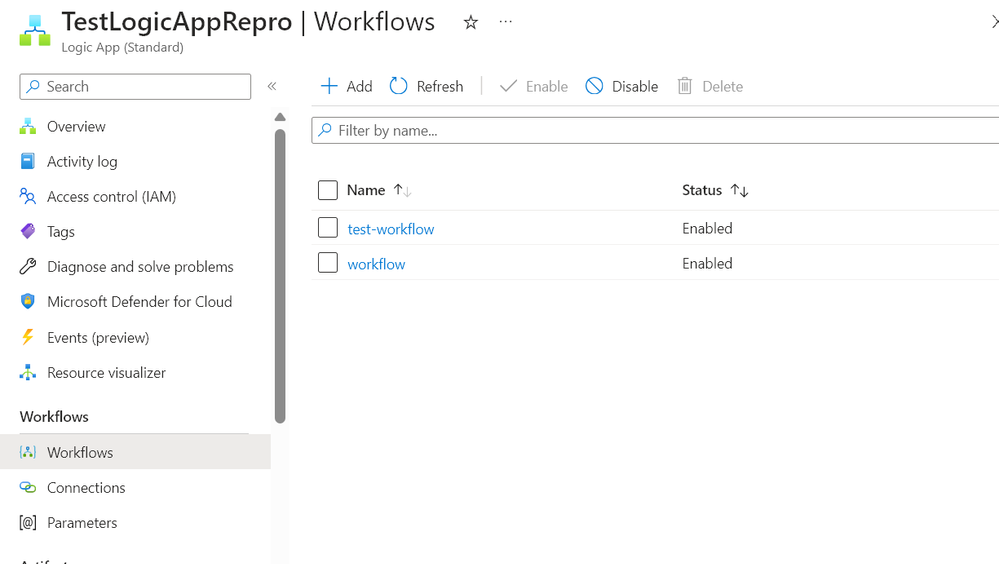
Task: Check the workflow row checkbox
Action: 327,263
